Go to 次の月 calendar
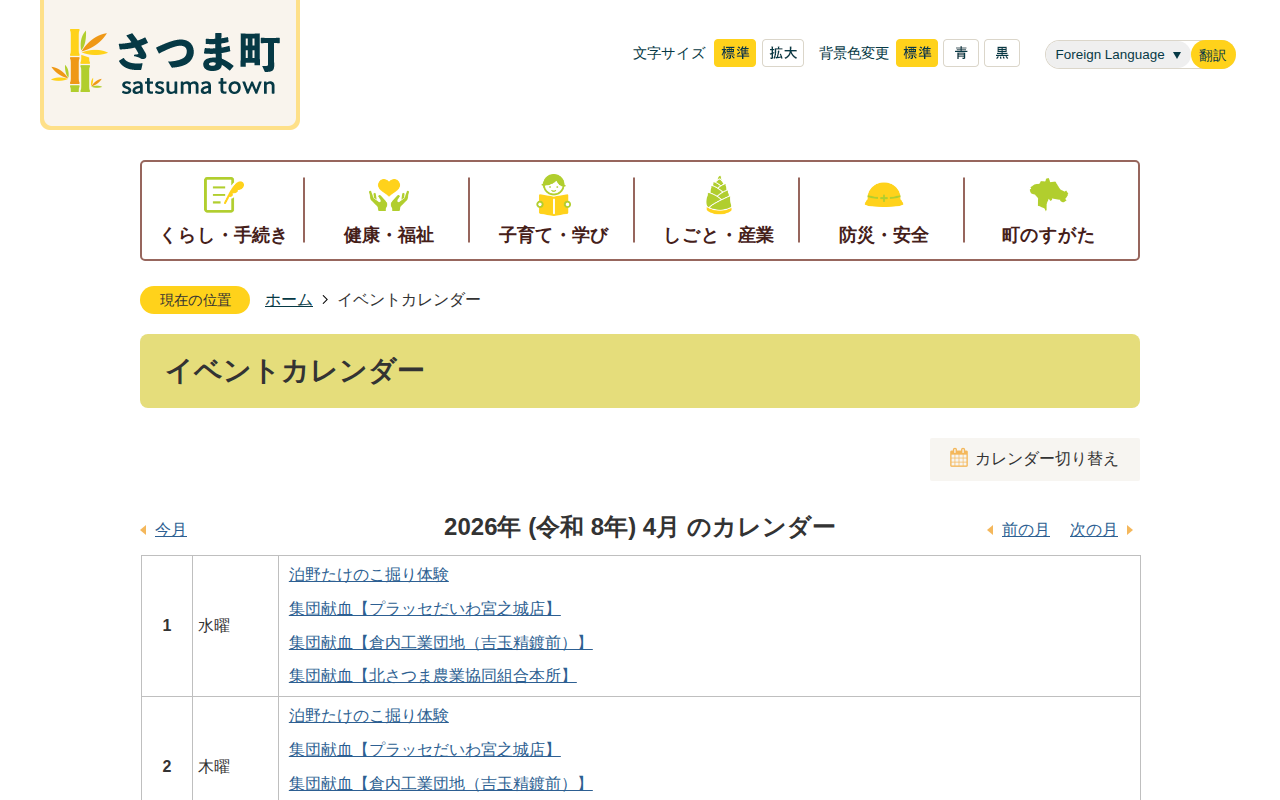This screenshot has height=800, width=1280. (1094, 530)
